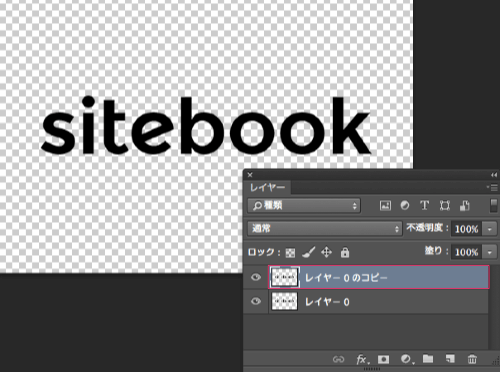Hide the レイヤー 0 layer
The image size is (500, 372).
coord(256,301)
